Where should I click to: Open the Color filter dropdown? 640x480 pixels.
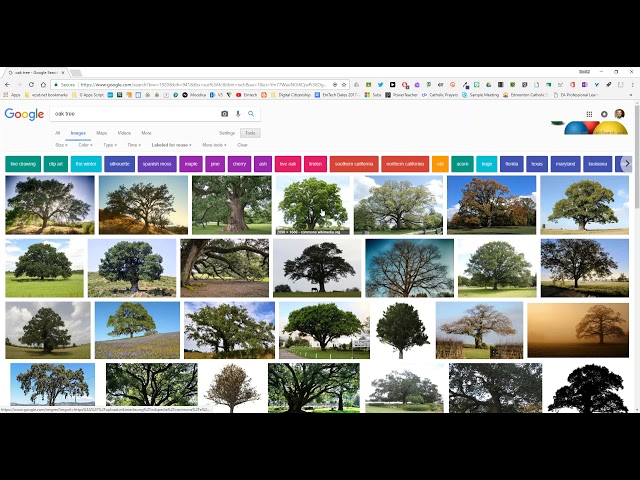(85, 145)
